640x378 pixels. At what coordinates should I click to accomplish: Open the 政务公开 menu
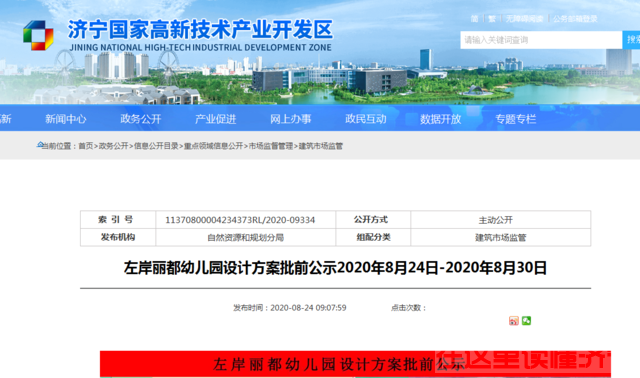pyautogui.click(x=141, y=119)
